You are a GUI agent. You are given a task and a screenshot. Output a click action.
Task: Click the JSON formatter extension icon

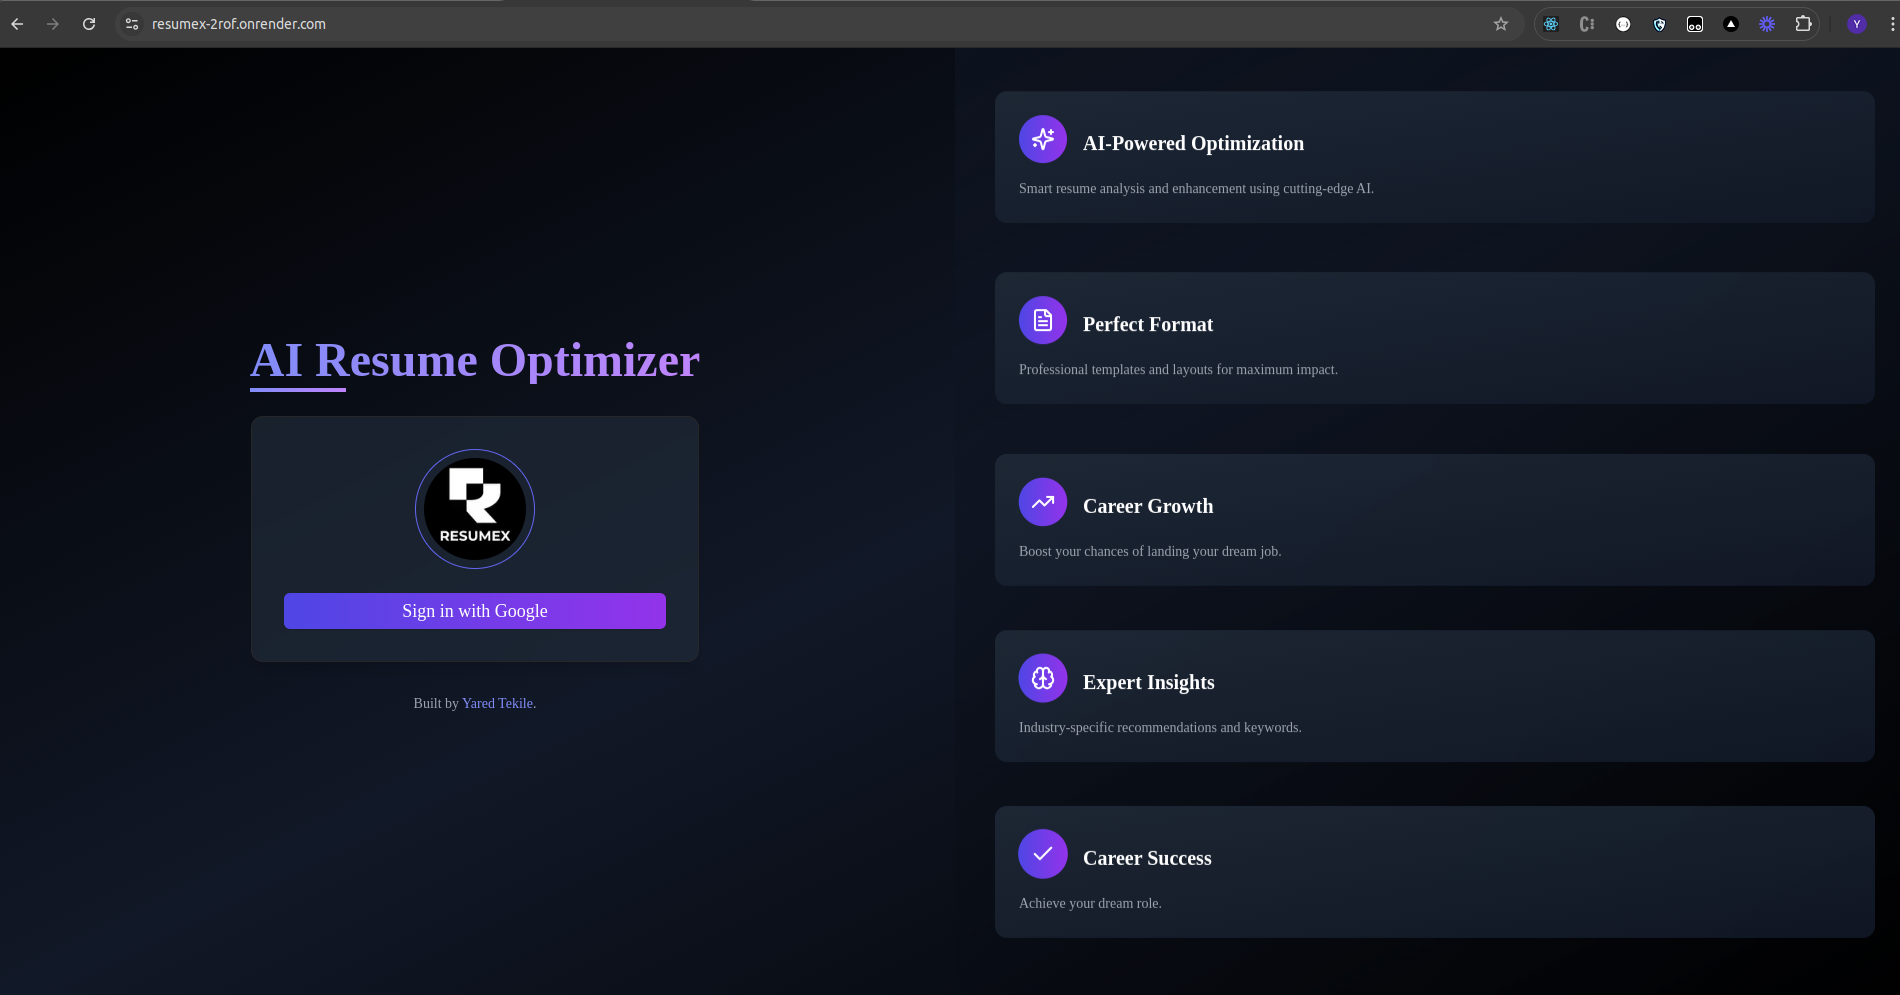click(x=1622, y=23)
